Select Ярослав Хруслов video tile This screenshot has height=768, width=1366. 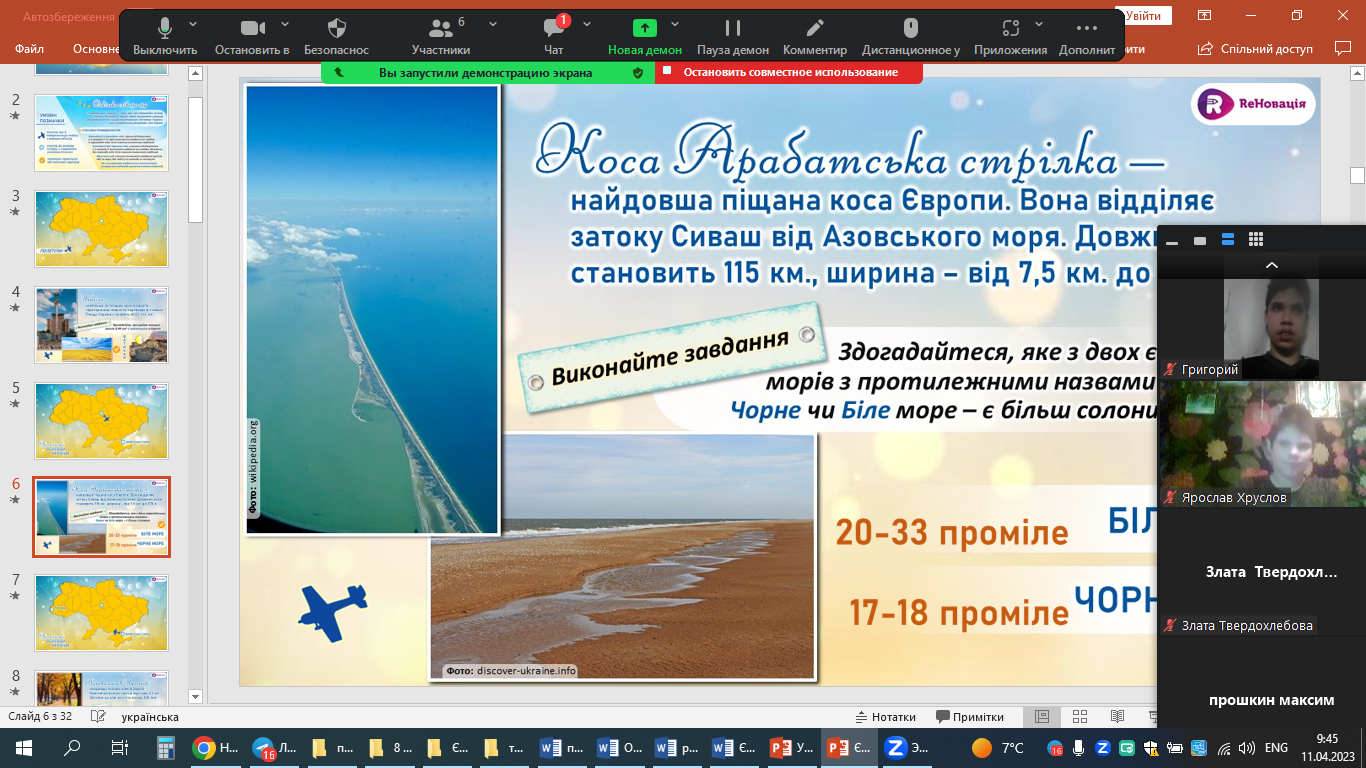coord(1262,444)
